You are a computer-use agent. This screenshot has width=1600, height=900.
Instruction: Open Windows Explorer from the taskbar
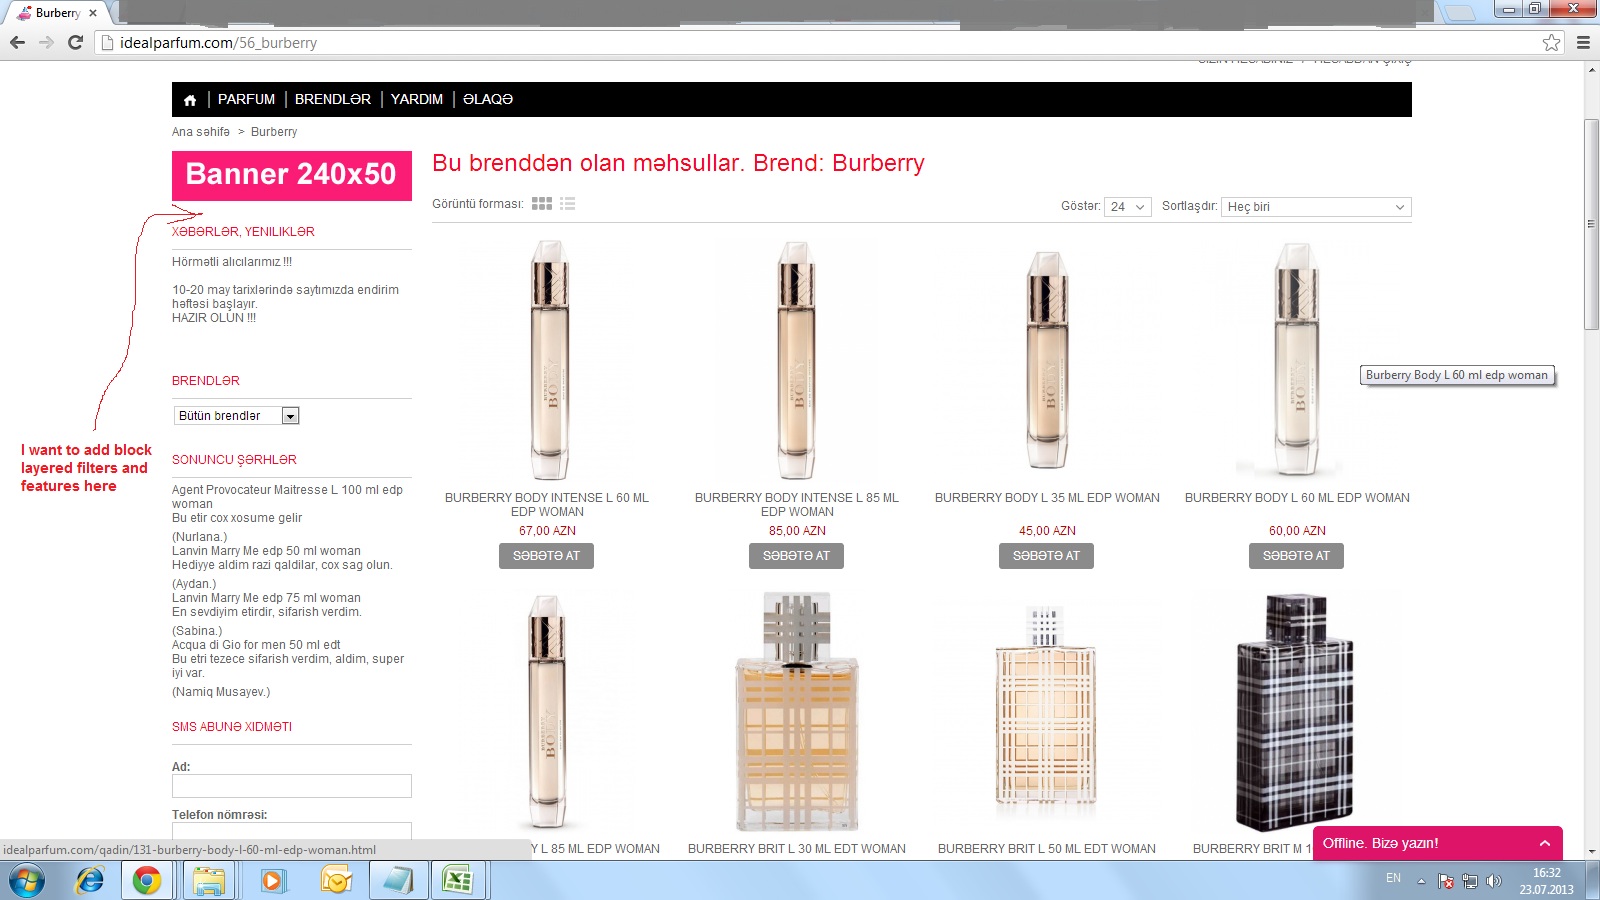pyautogui.click(x=209, y=881)
